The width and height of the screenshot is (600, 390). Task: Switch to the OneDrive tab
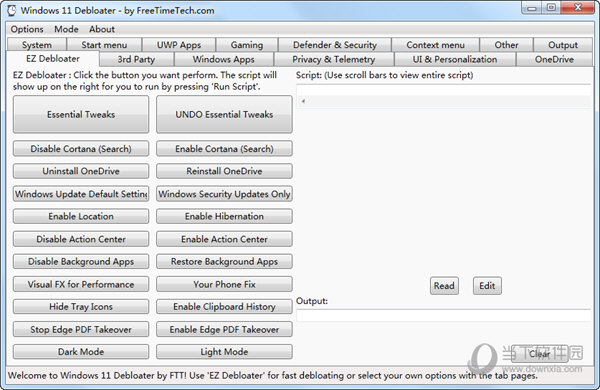[x=554, y=59]
